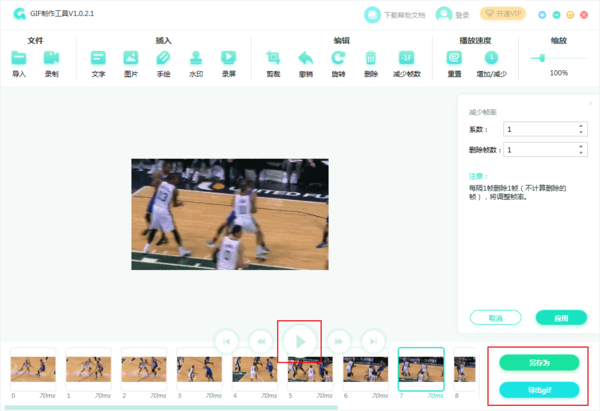Screen dimensions: 600x411
Task: Click the 删除 (Delete) trash icon
Action: [x=371, y=59]
